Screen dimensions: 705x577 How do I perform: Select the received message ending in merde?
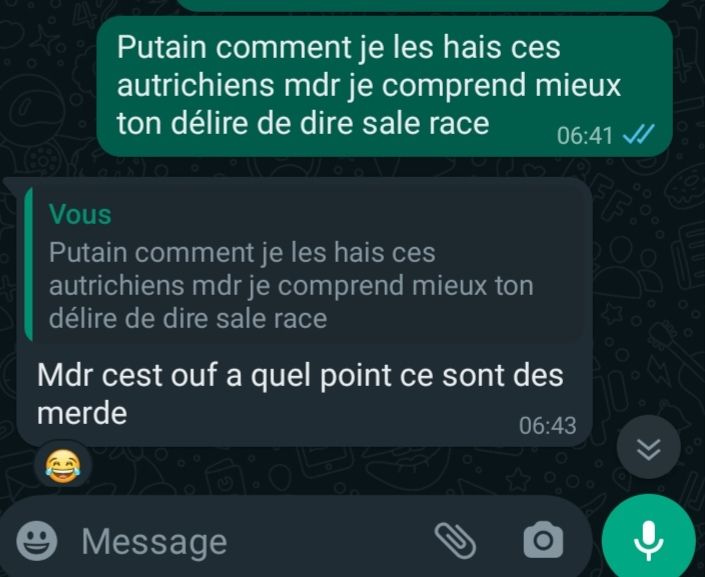[x=304, y=312]
